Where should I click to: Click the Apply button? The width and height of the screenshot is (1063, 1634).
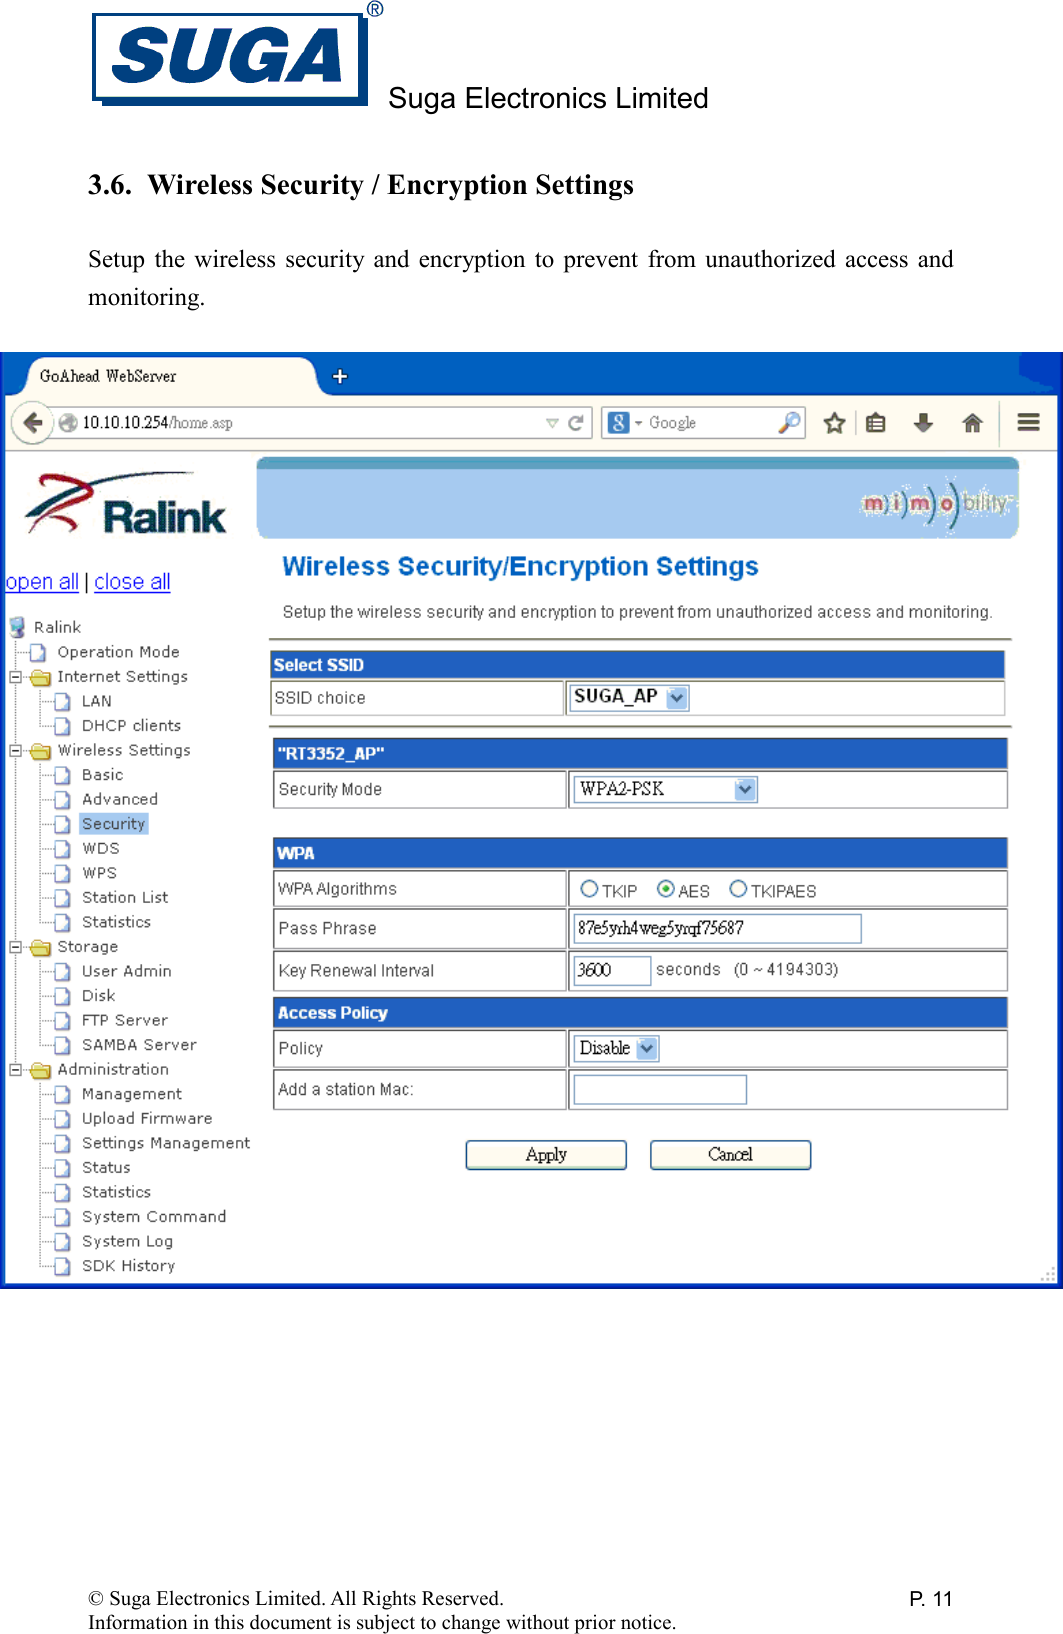pos(546,1154)
